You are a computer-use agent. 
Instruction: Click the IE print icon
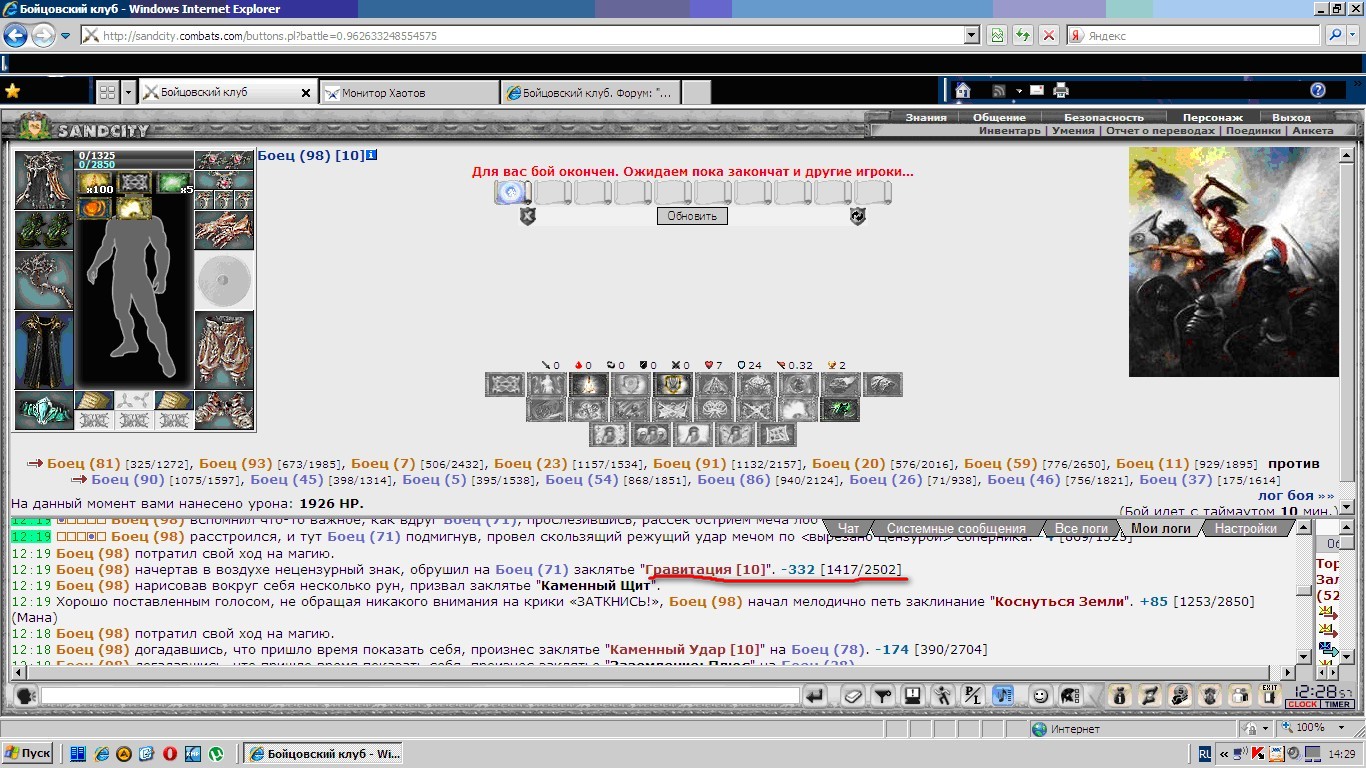coord(1061,91)
